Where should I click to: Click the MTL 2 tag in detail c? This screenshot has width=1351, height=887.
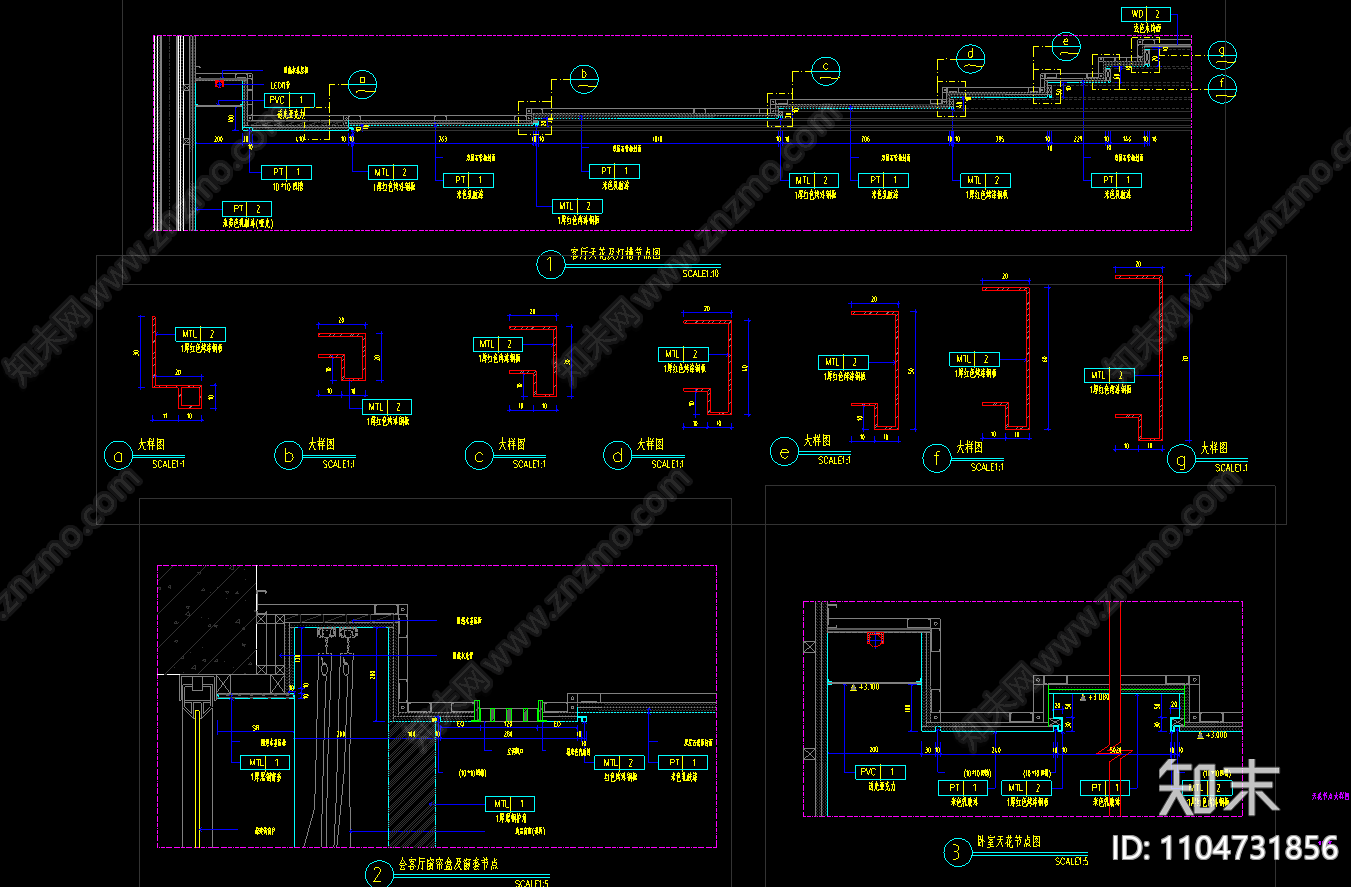(x=498, y=345)
